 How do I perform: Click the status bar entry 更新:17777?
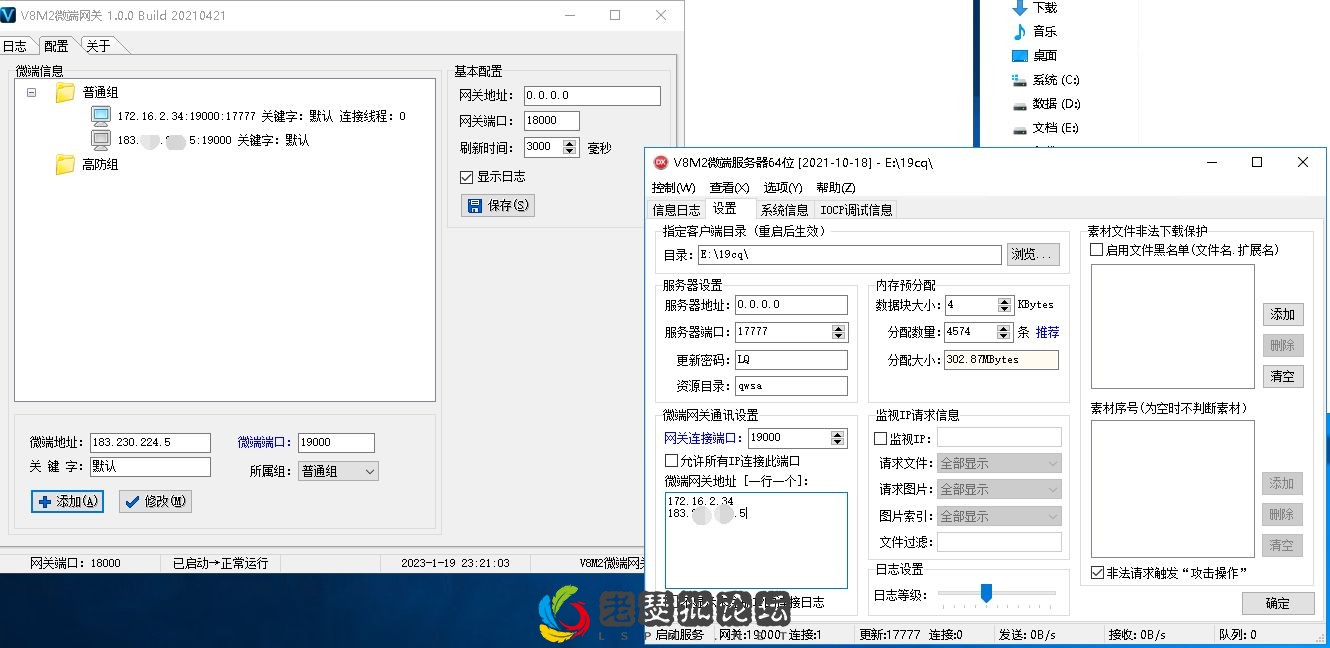pyautogui.click(x=890, y=635)
